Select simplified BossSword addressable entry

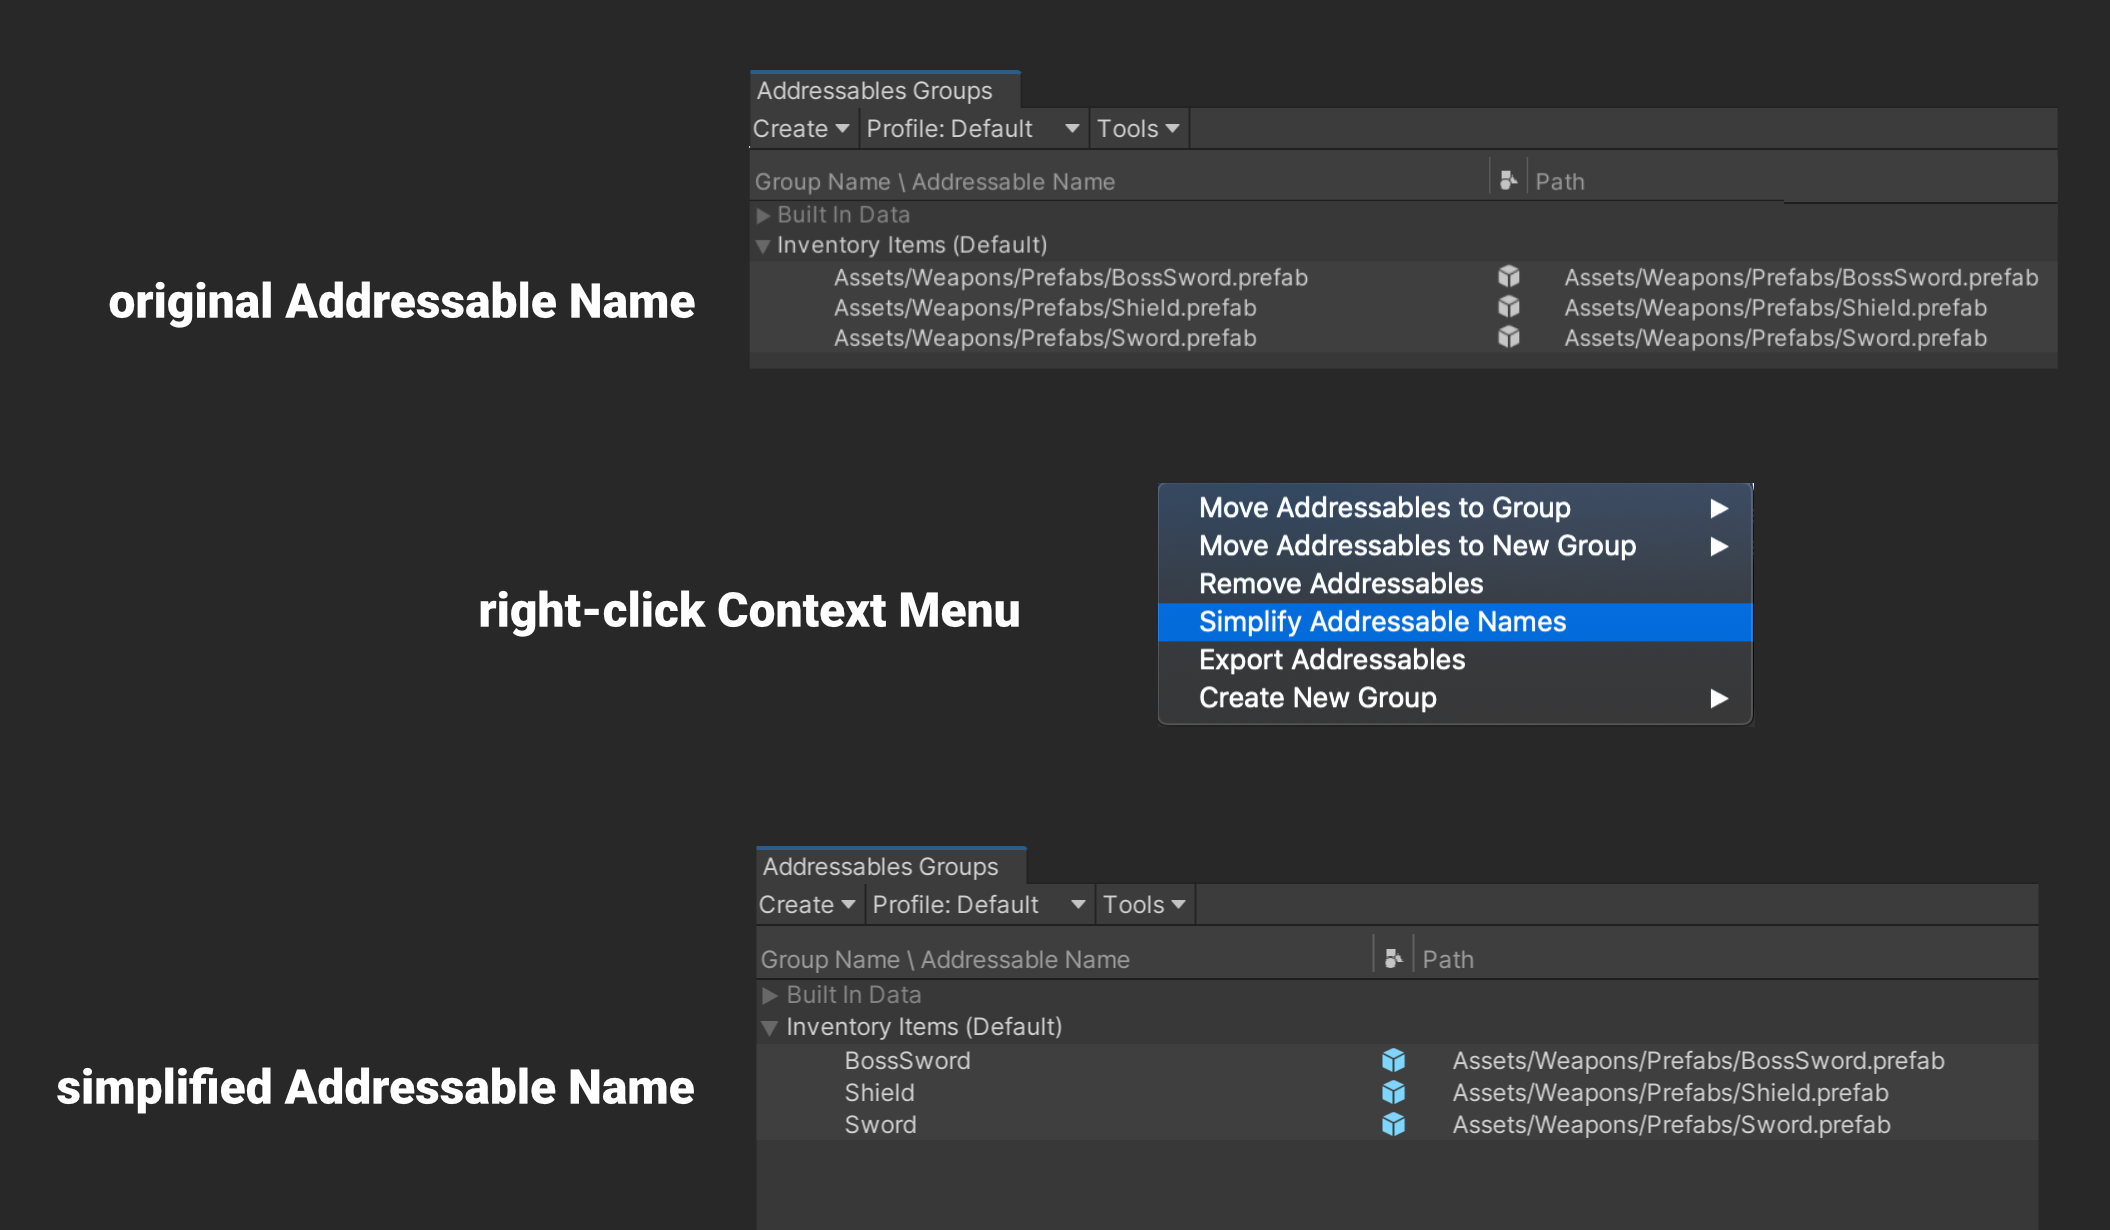point(907,1060)
